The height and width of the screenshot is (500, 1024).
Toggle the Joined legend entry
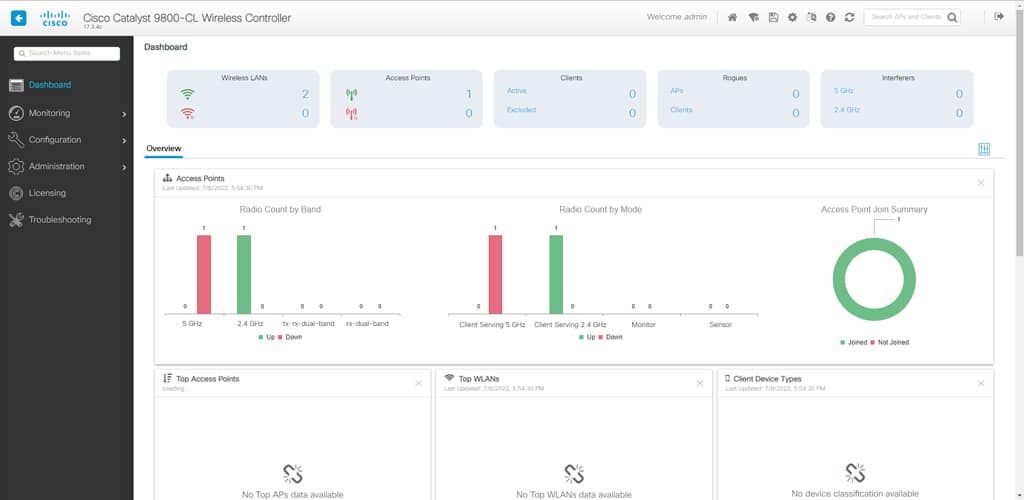(x=852, y=342)
